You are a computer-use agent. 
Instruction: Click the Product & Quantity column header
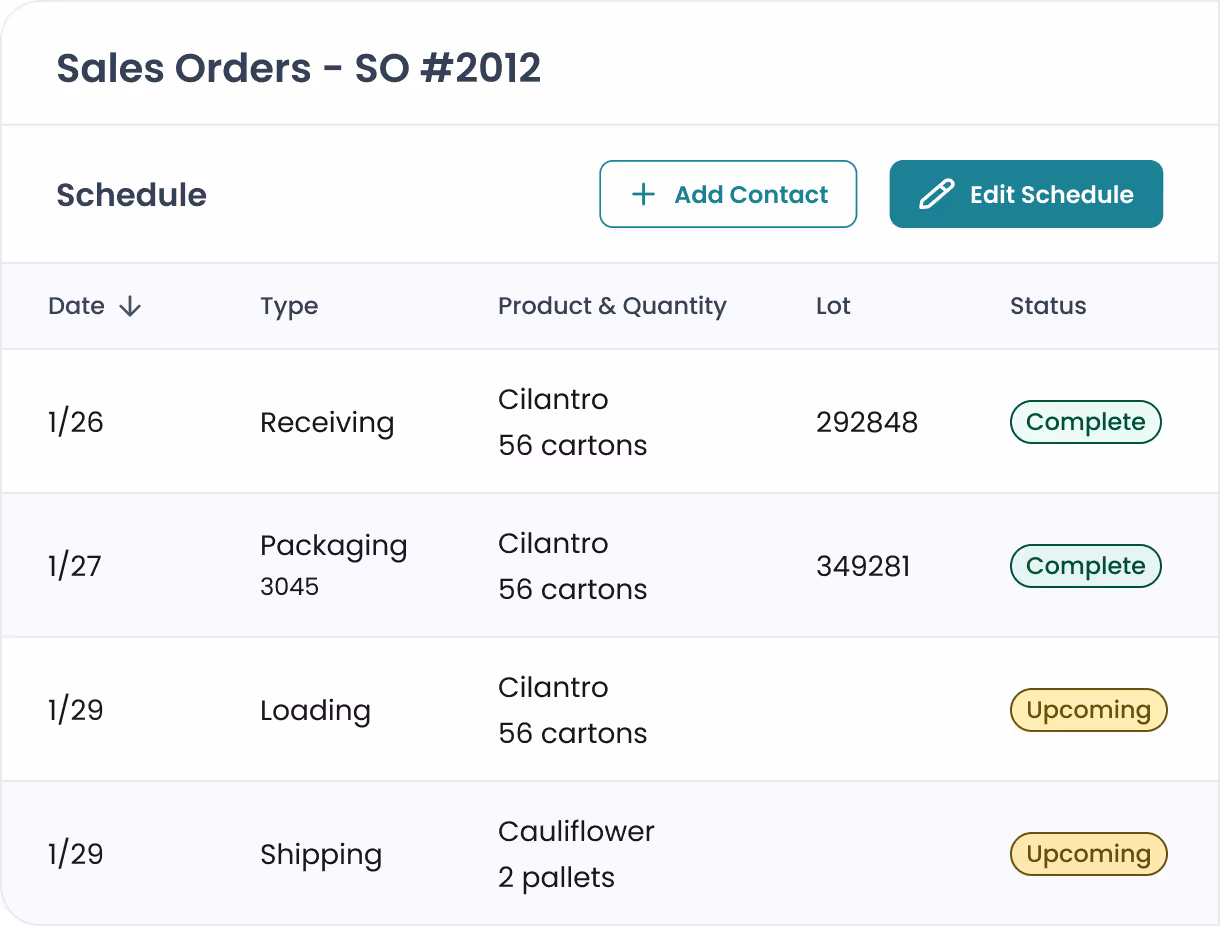pos(612,306)
